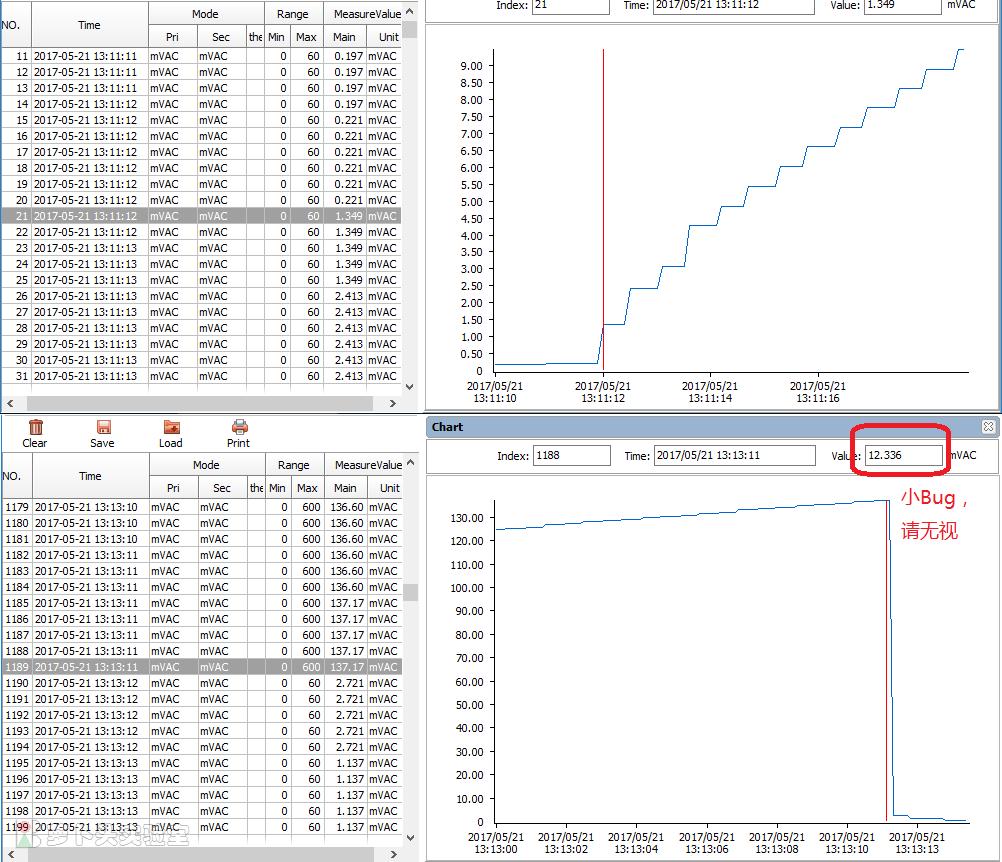Close the Chart panel
Viewport: 1002px width, 862px height.
(x=988, y=427)
